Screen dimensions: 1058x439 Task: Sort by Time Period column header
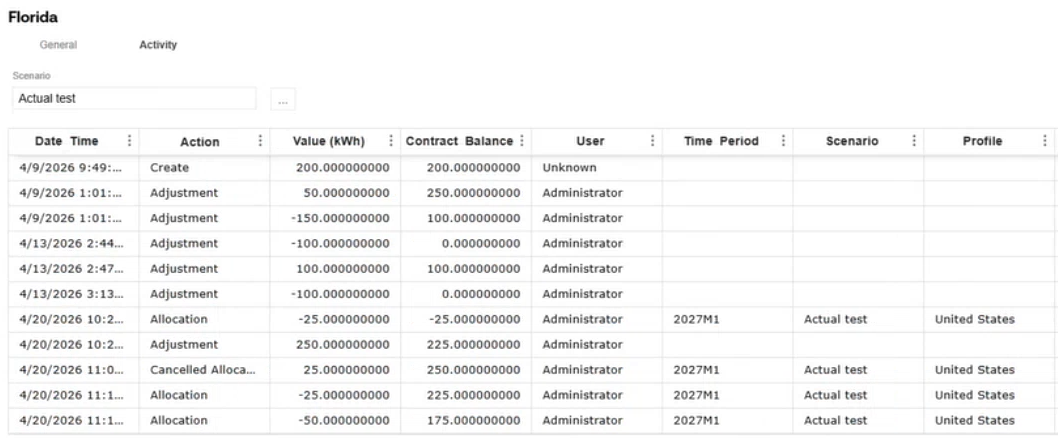[721, 141]
